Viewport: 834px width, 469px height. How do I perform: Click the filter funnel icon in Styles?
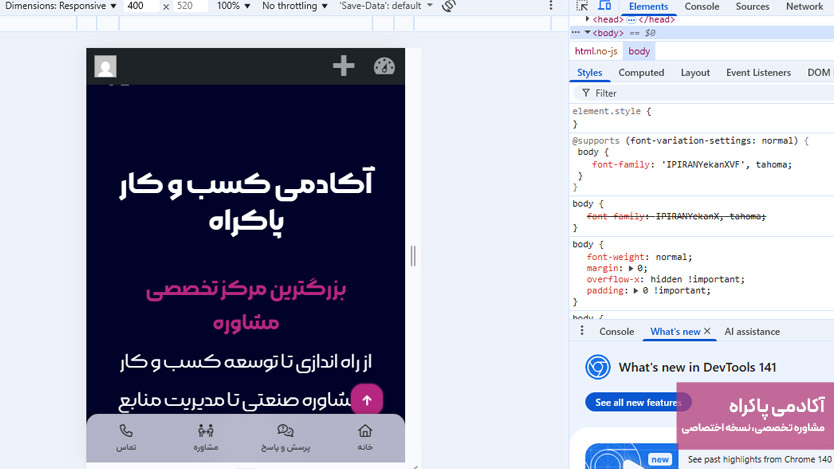(586, 93)
